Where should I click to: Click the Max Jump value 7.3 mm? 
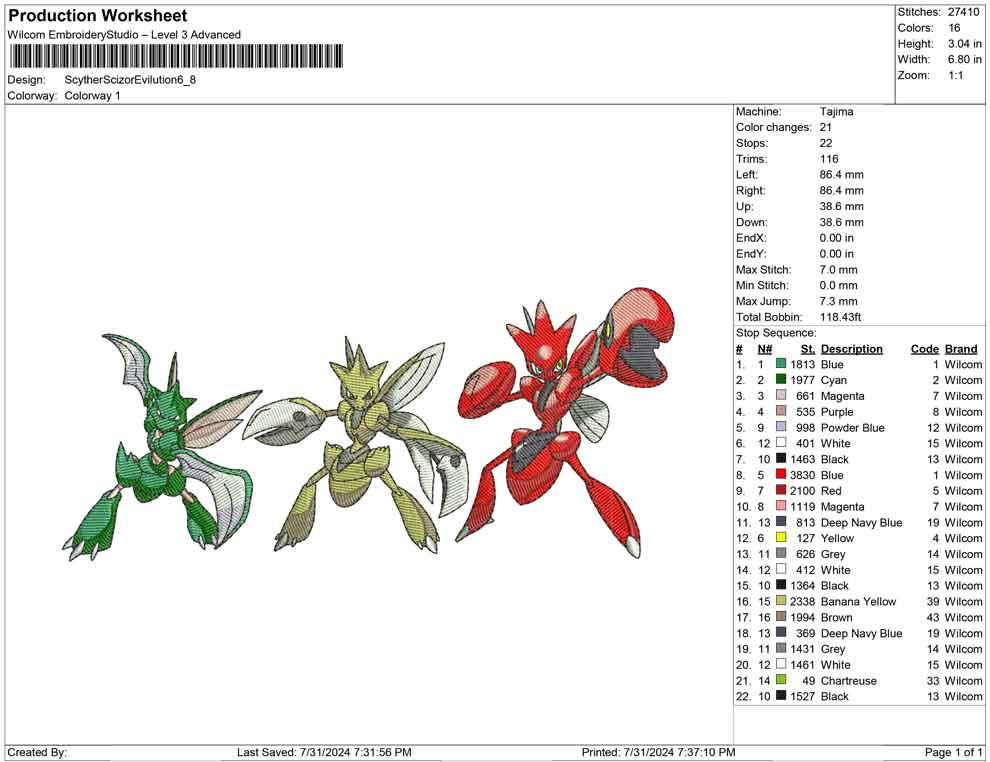[838, 301]
